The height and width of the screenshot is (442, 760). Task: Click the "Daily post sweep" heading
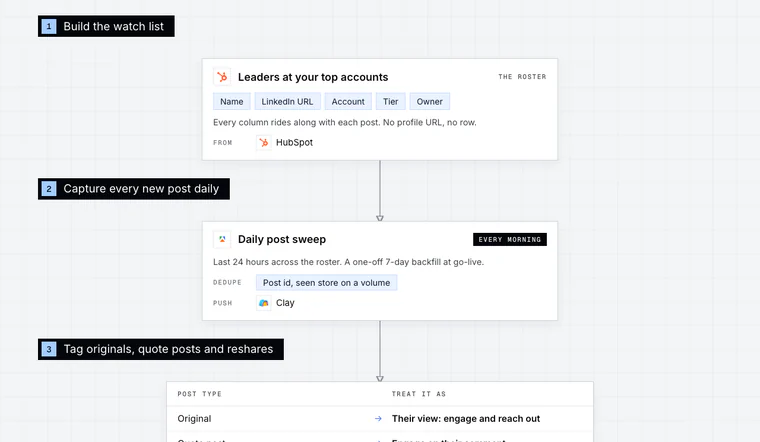click(282, 239)
